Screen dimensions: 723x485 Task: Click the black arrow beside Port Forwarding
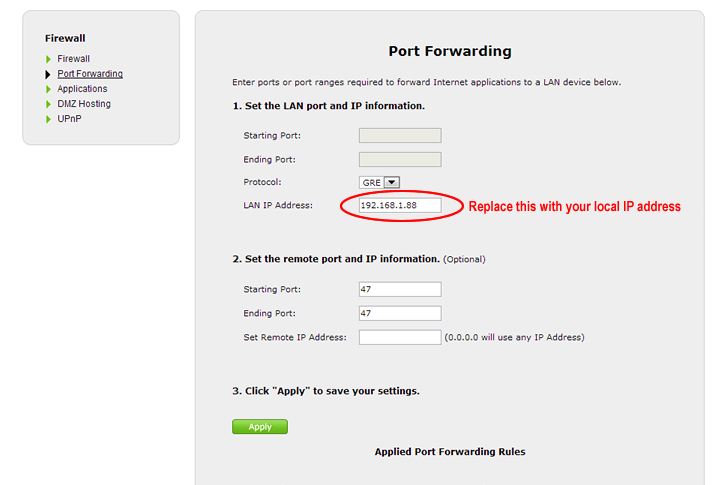pos(48,74)
